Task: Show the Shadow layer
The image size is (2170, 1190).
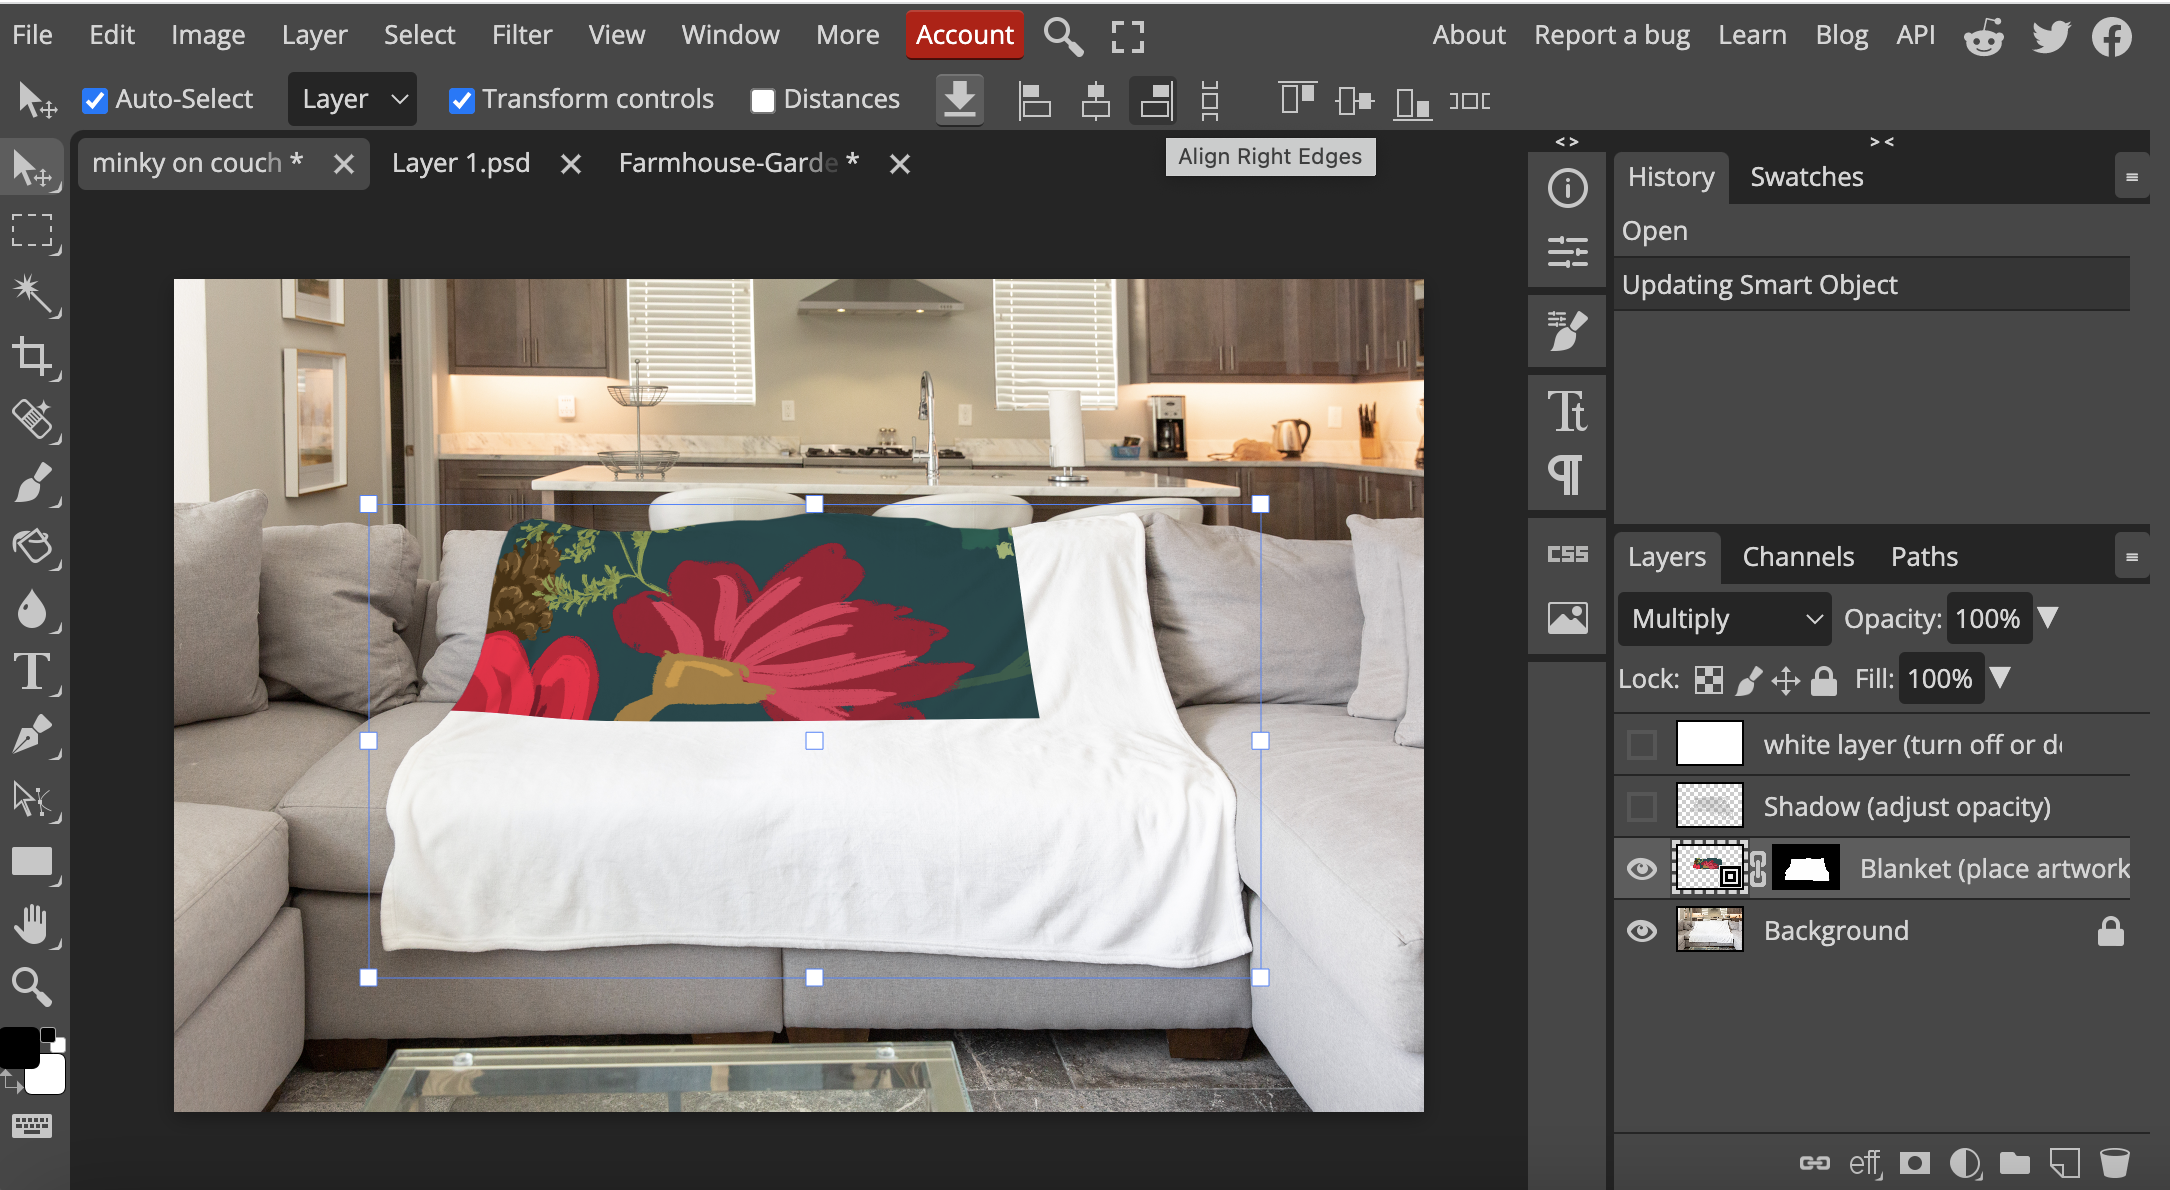Action: [1641, 806]
